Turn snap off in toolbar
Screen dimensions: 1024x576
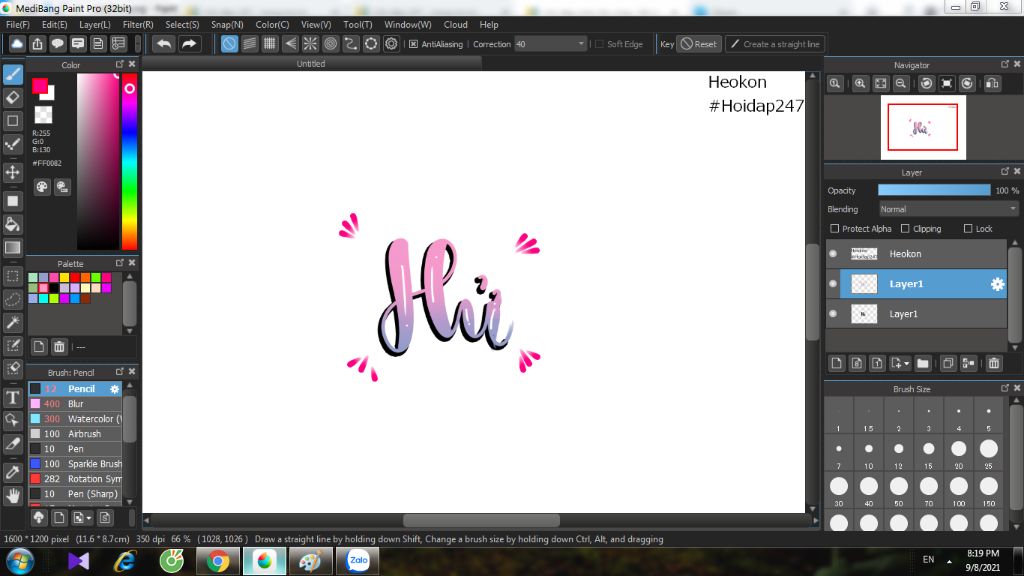pos(229,44)
